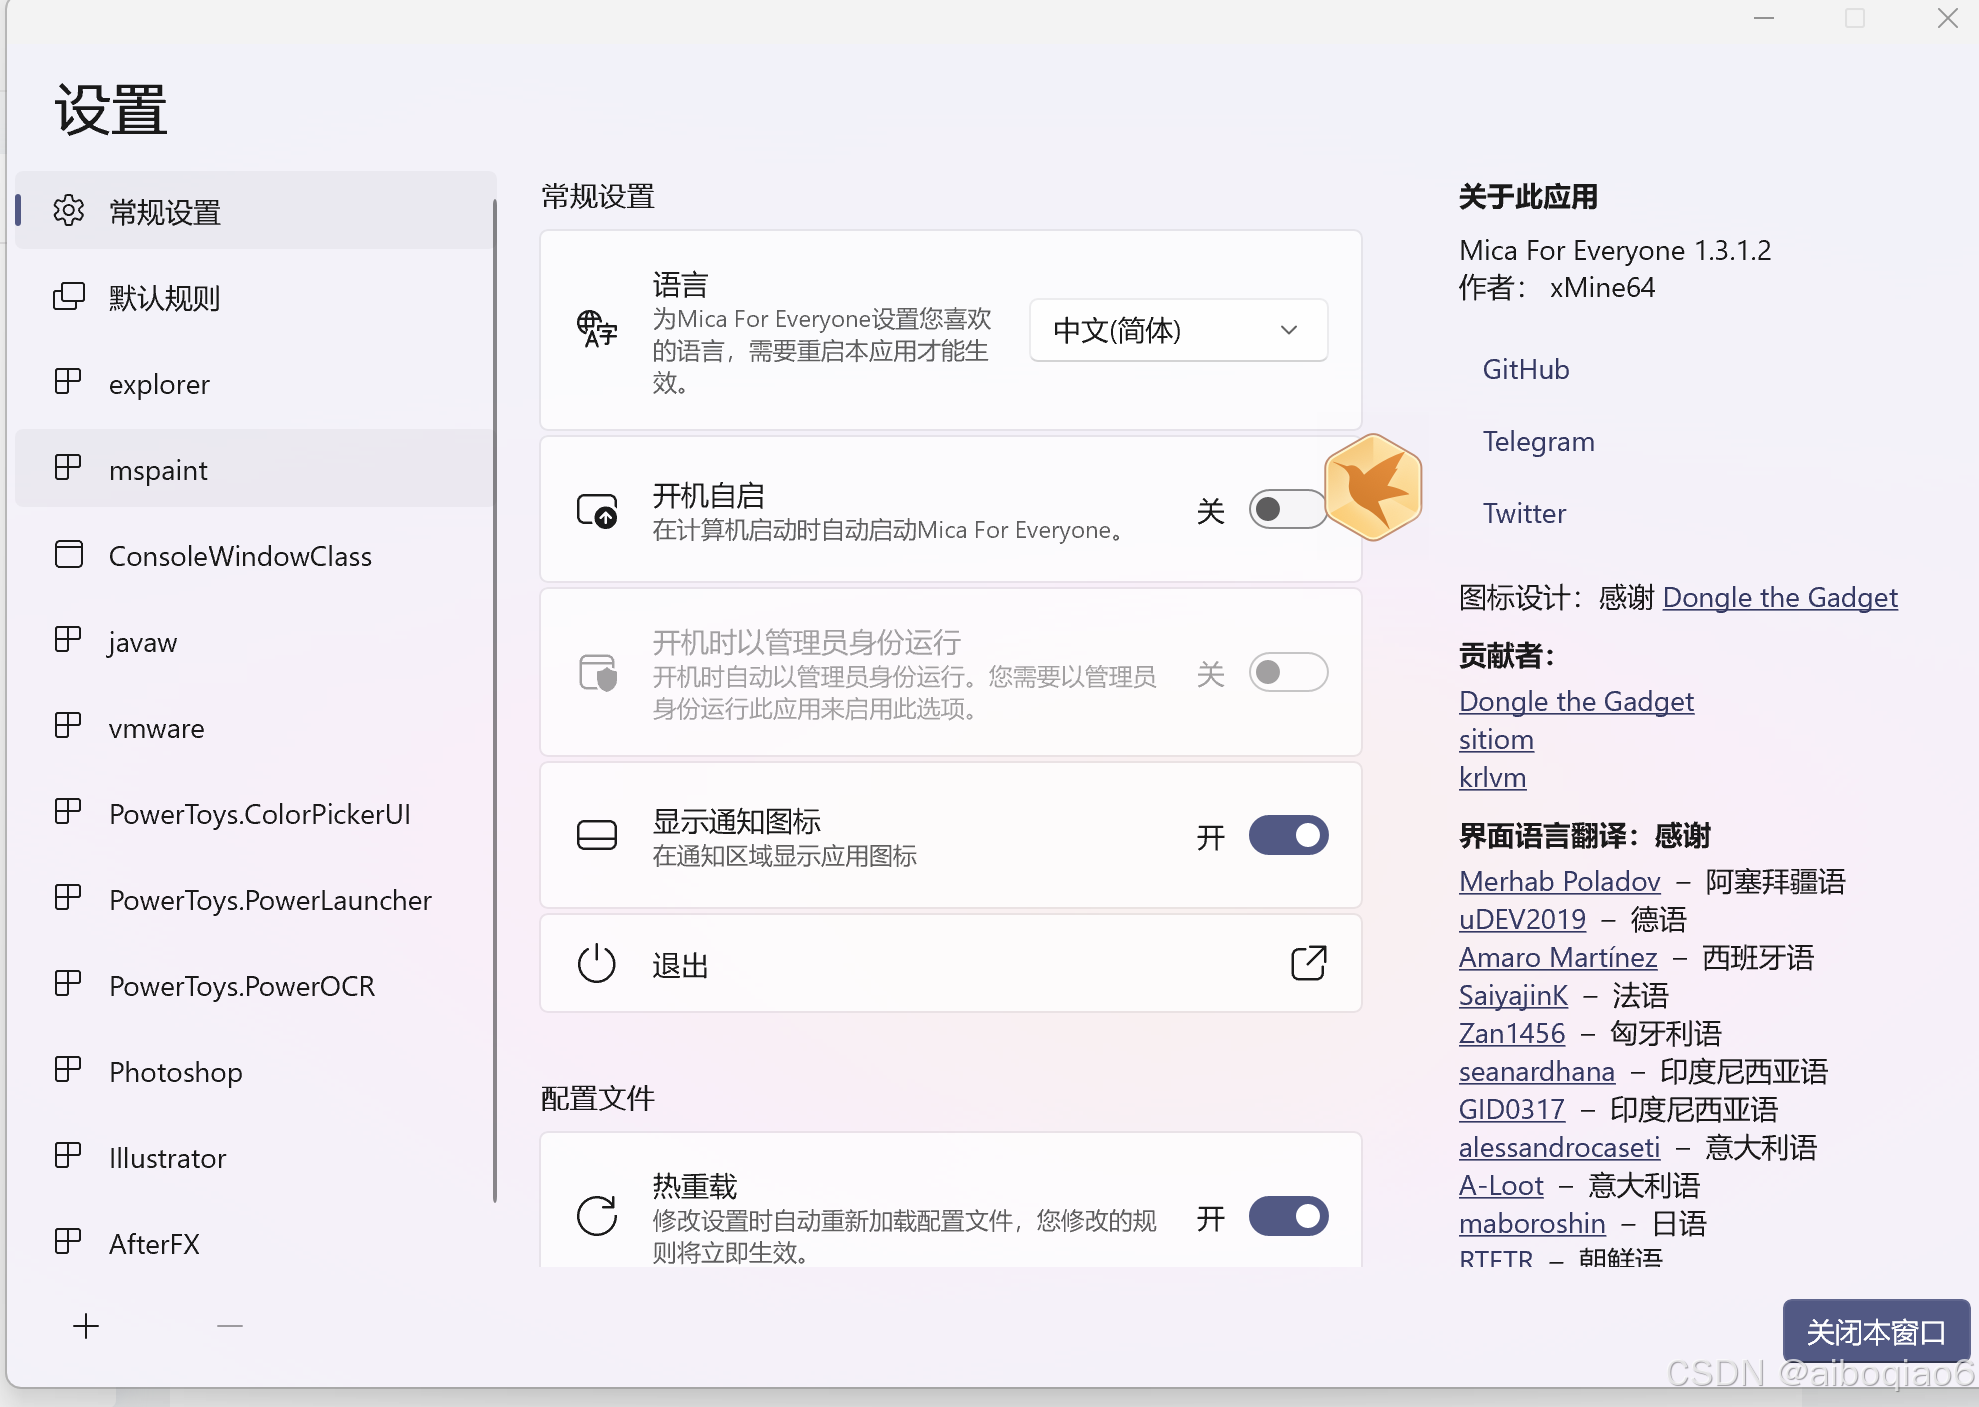Image resolution: width=1979 pixels, height=1407 pixels.
Task: Click the orange bird hexagon icon
Action: [x=1373, y=487]
